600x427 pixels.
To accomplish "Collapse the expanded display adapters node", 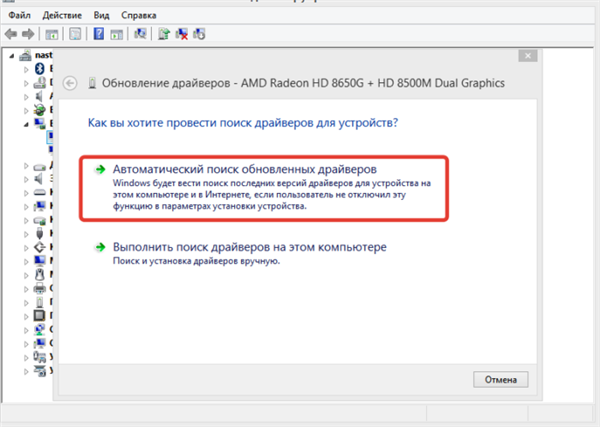I will coord(26,124).
